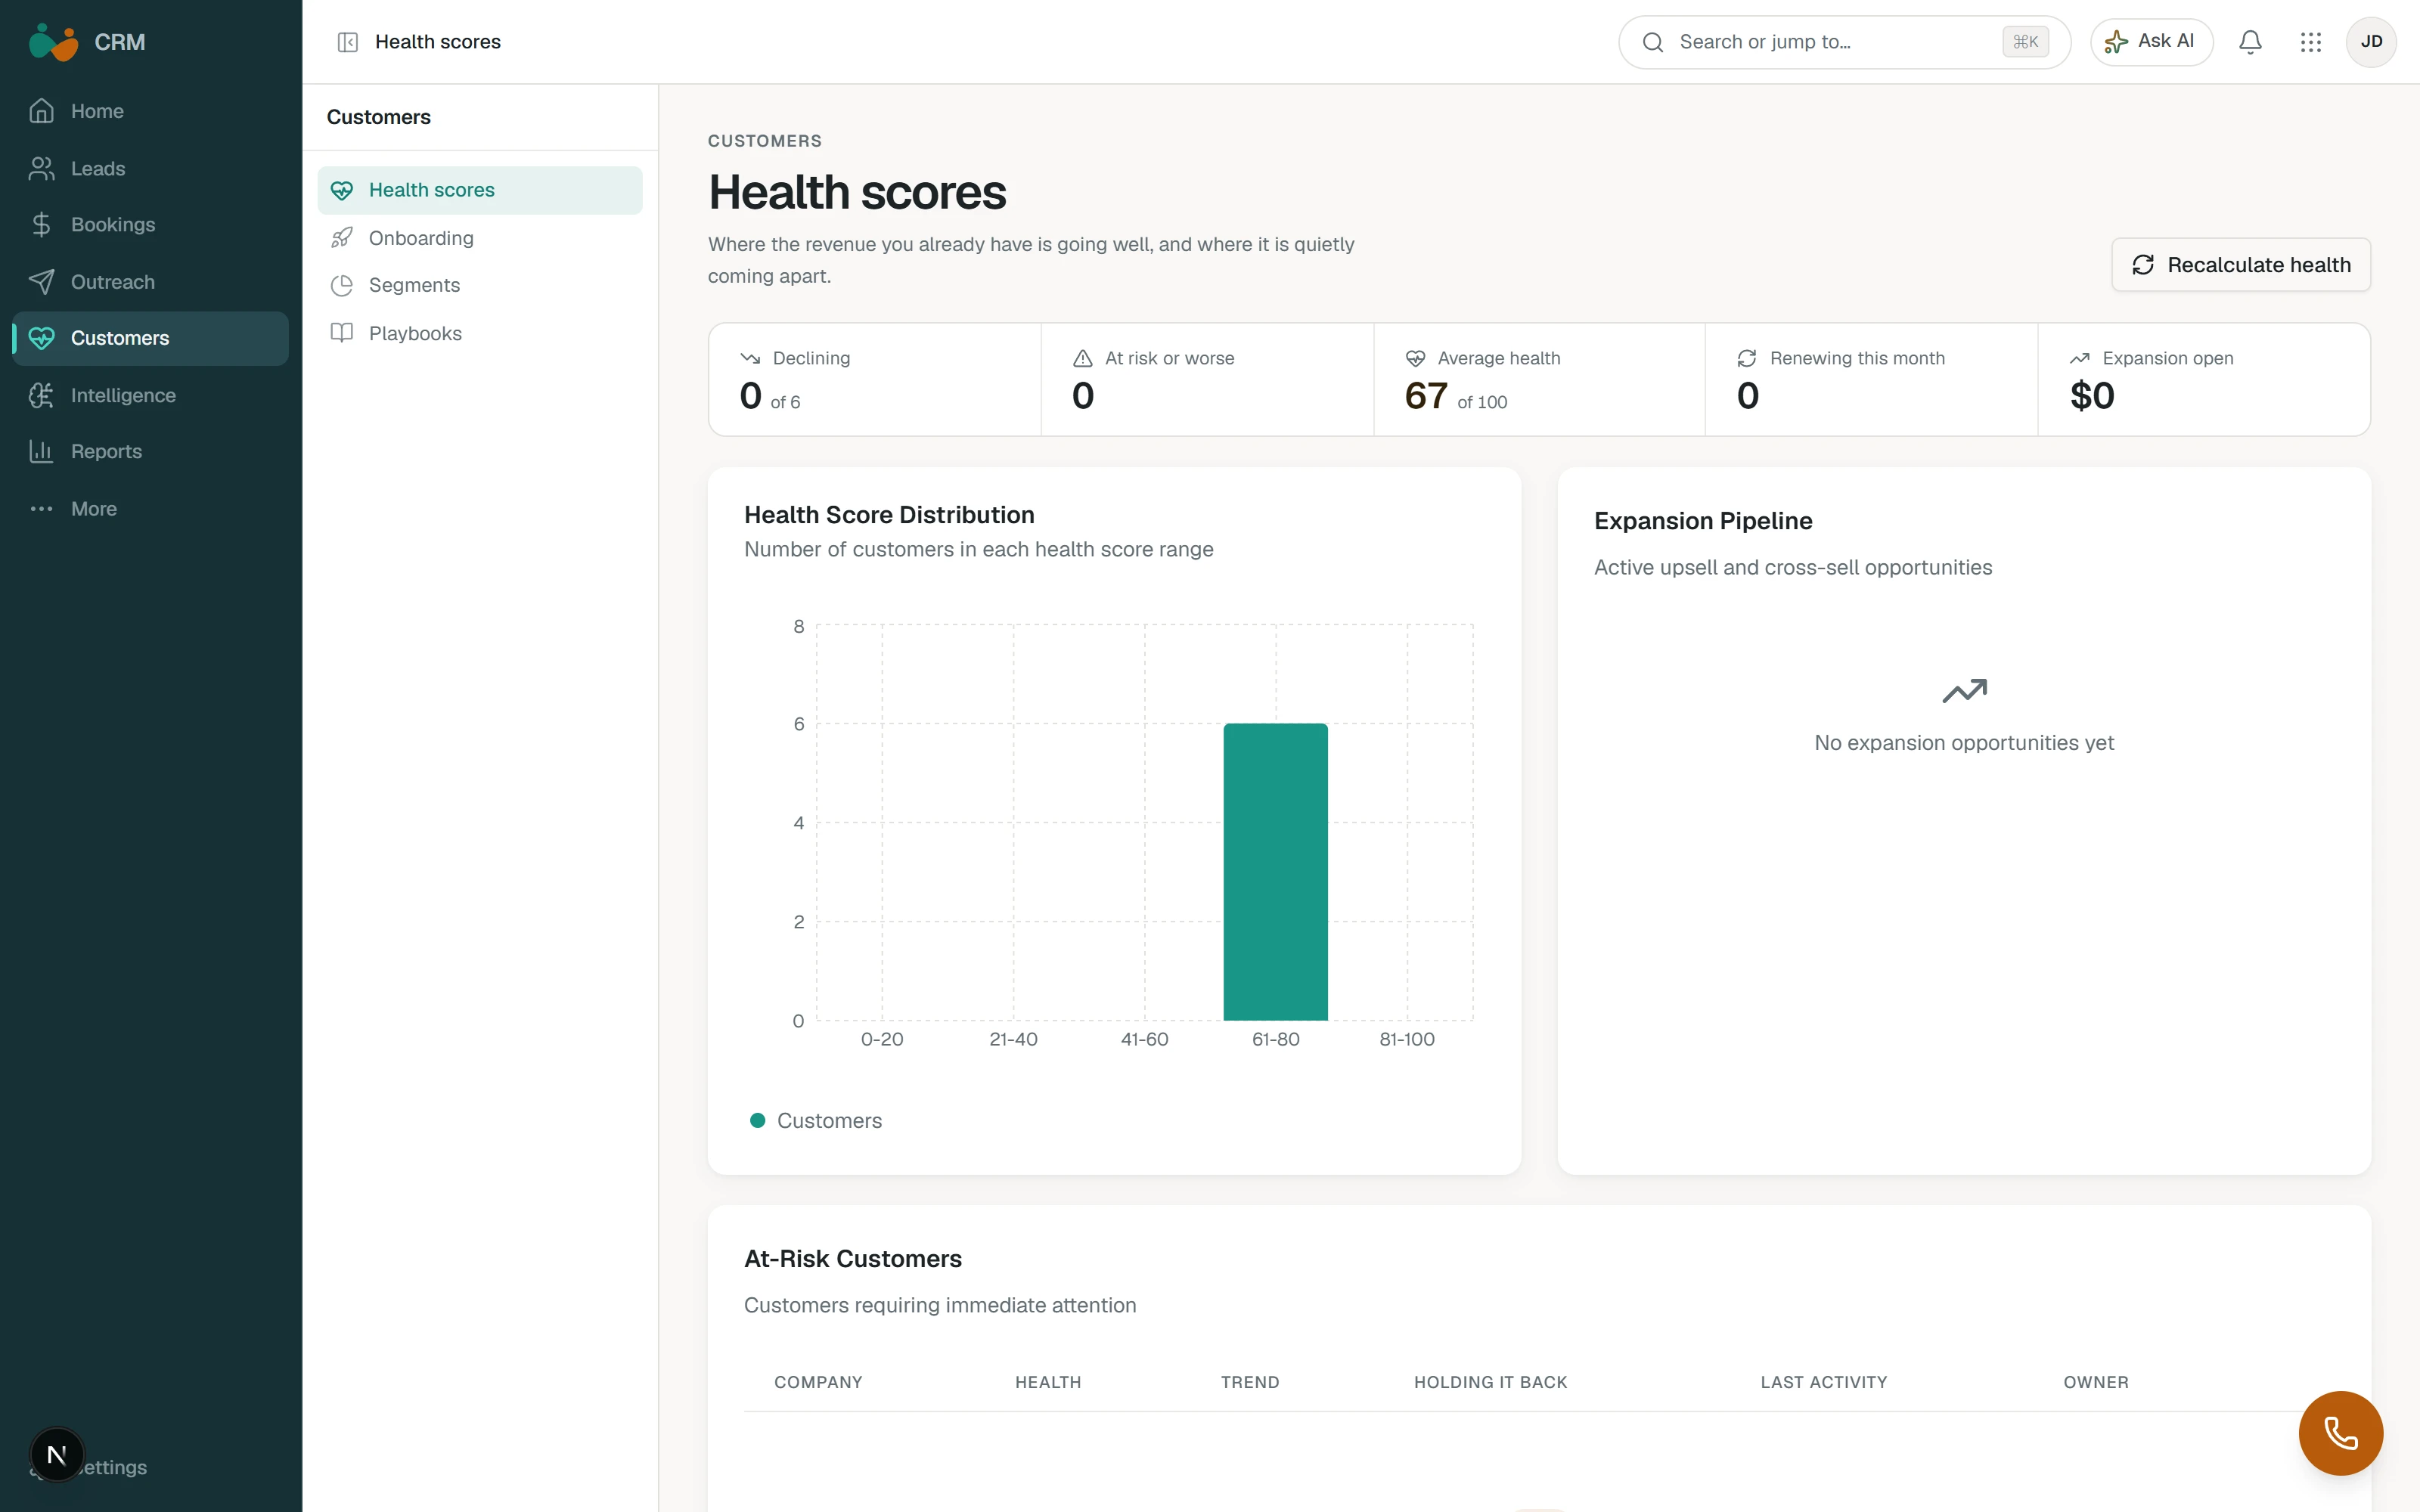Click the At risk or worse card
The image size is (2420, 1512).
click(1207, 379)
